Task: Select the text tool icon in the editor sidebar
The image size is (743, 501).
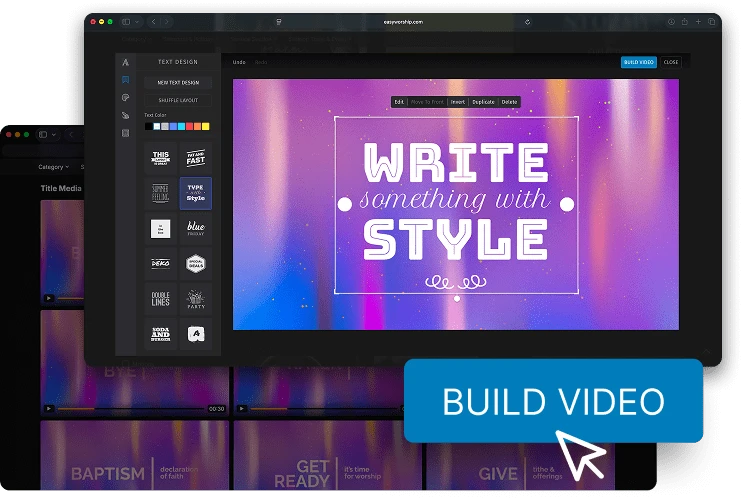Action: point(126,62)
